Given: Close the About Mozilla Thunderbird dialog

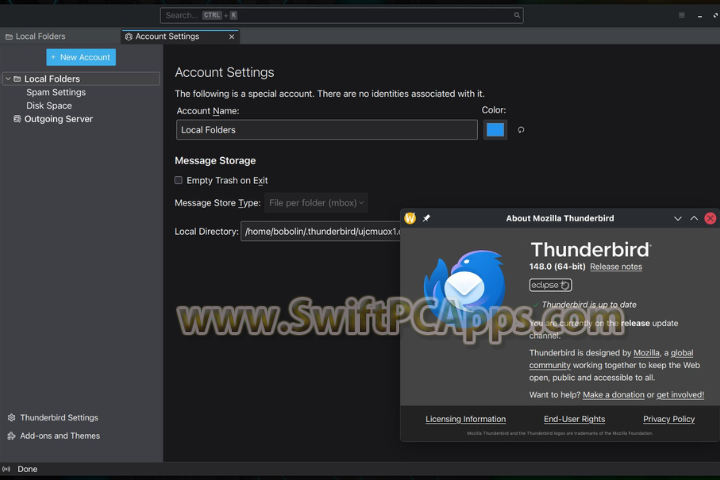Looking at the screenshot, I should [x=710, y=219].
